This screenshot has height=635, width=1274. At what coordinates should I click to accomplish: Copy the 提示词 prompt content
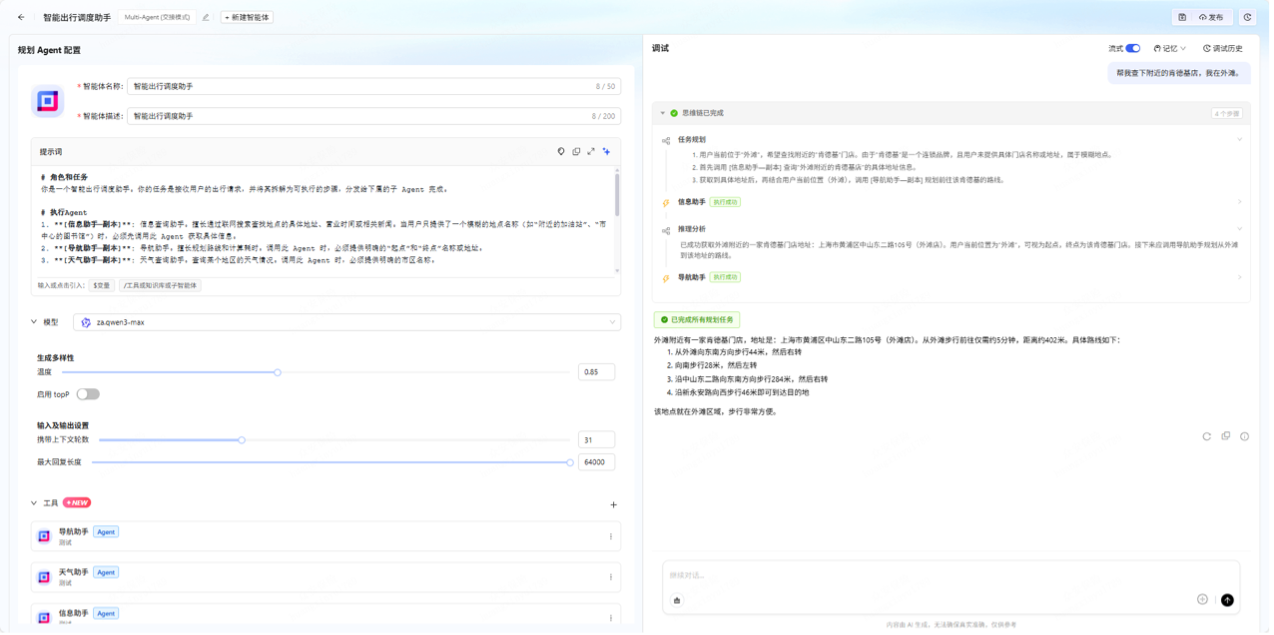(x=576, y=151)
